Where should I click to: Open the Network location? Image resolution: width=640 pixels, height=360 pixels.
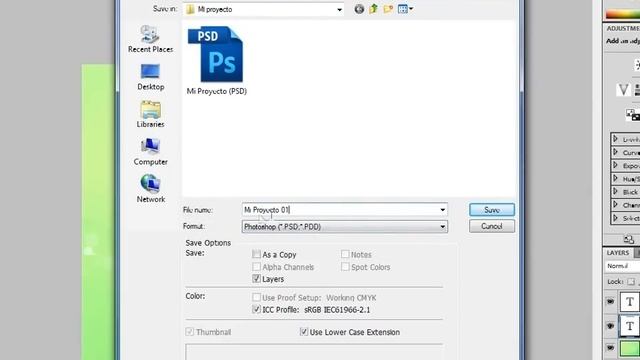(x=150, y=189)
